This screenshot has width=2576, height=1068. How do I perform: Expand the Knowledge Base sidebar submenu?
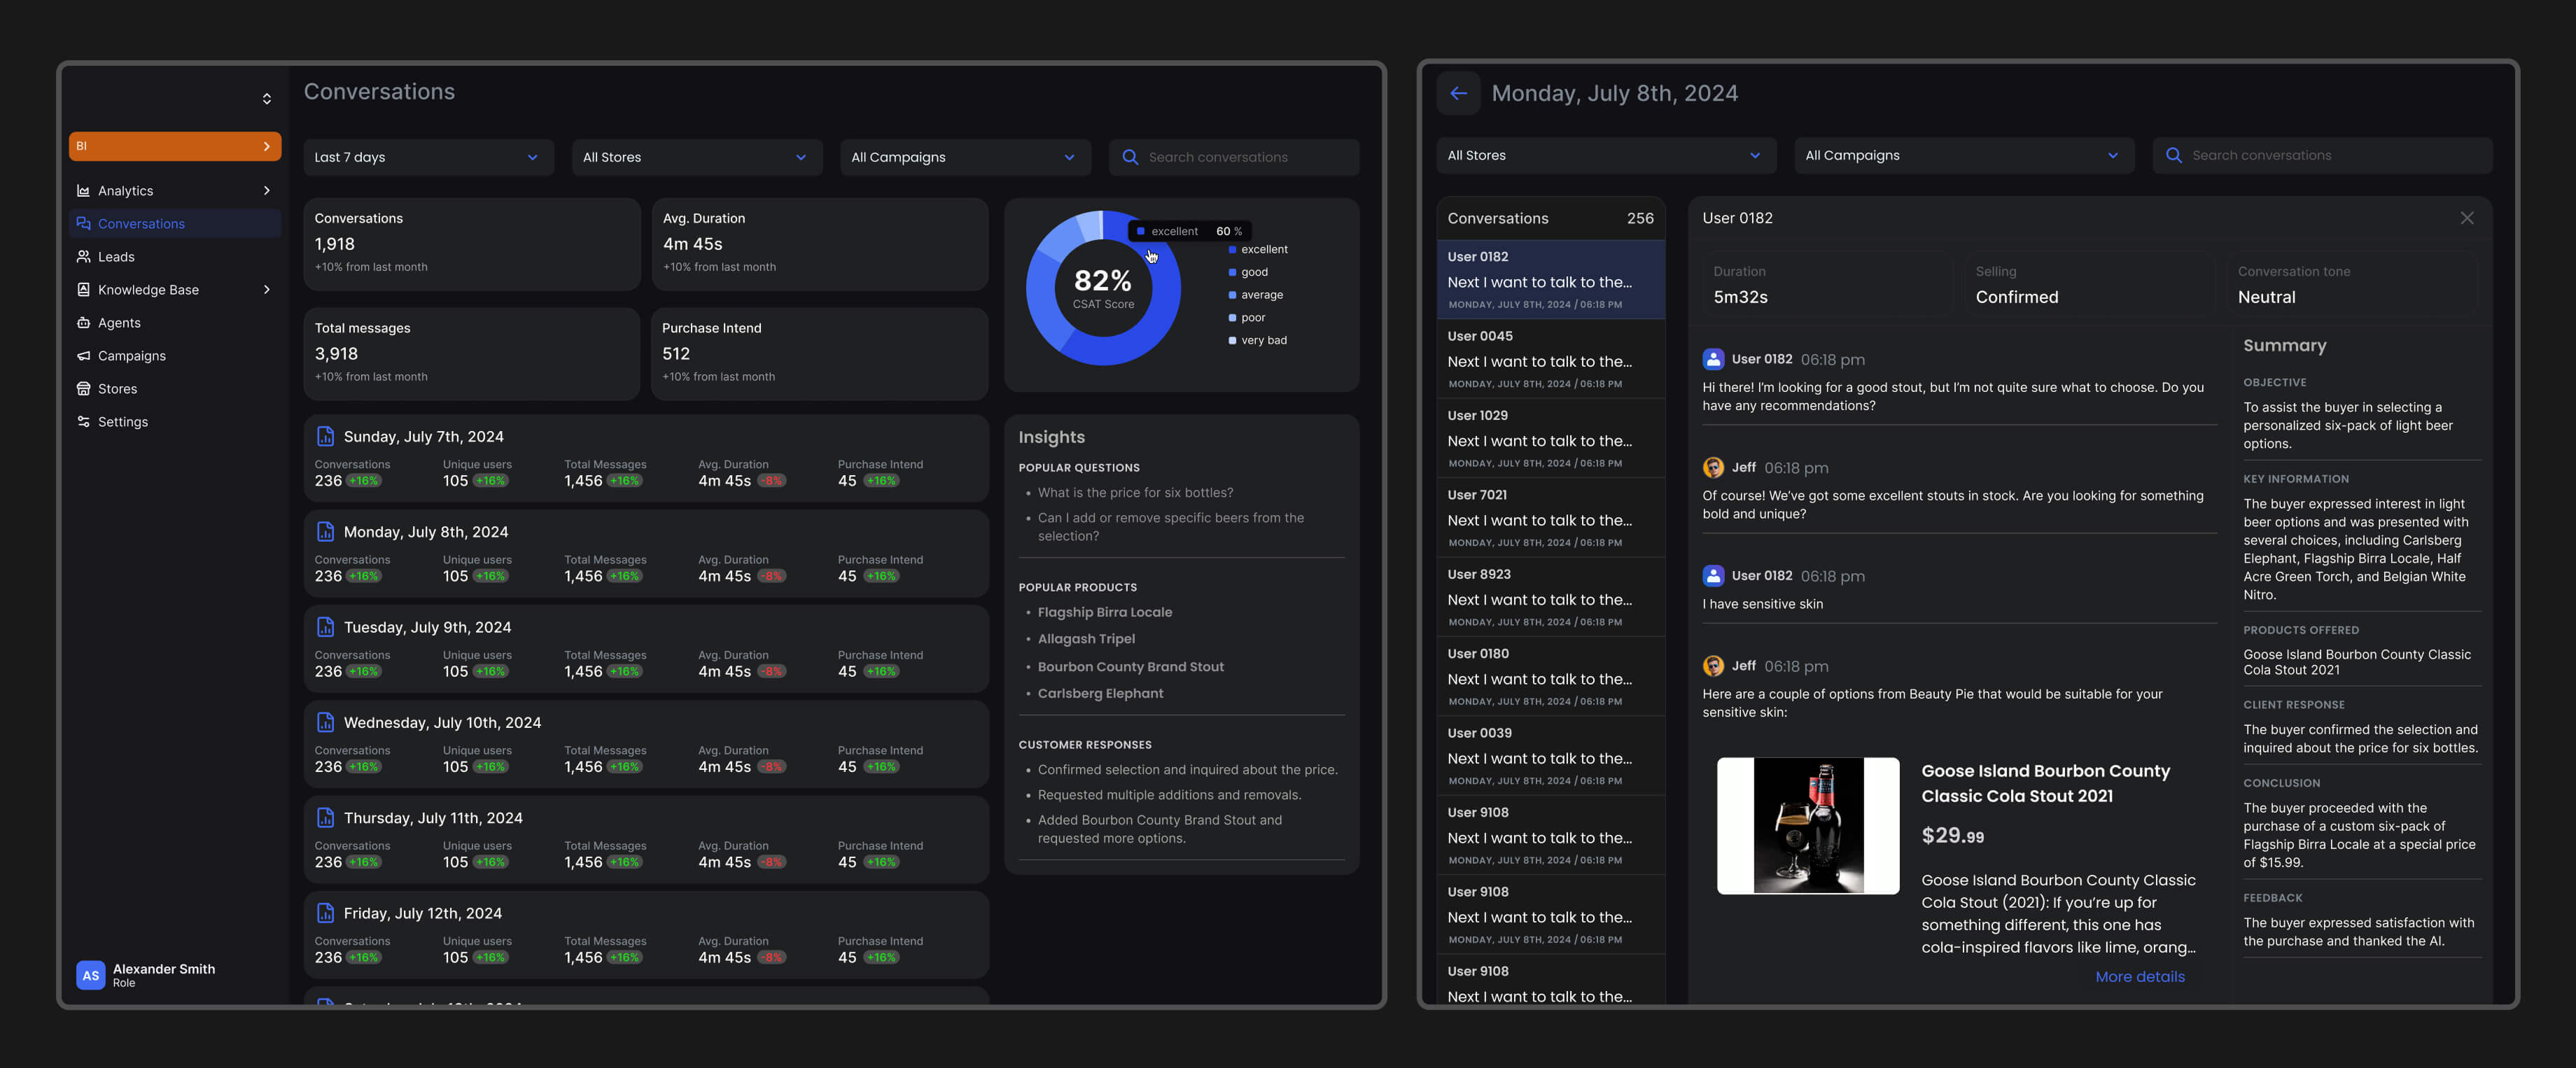click(x=266, y=290)
